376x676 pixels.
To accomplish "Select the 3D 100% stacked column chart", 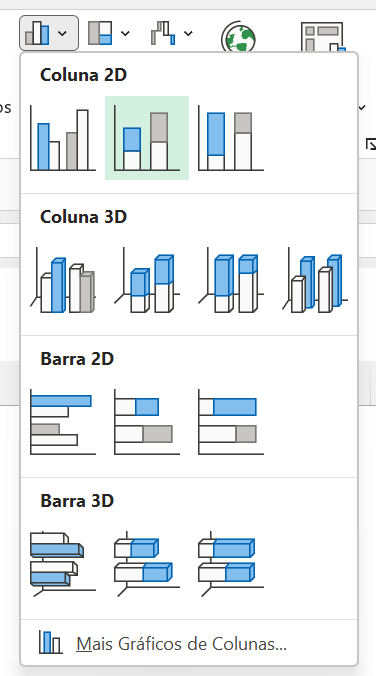I will click(x=231, y=280).
